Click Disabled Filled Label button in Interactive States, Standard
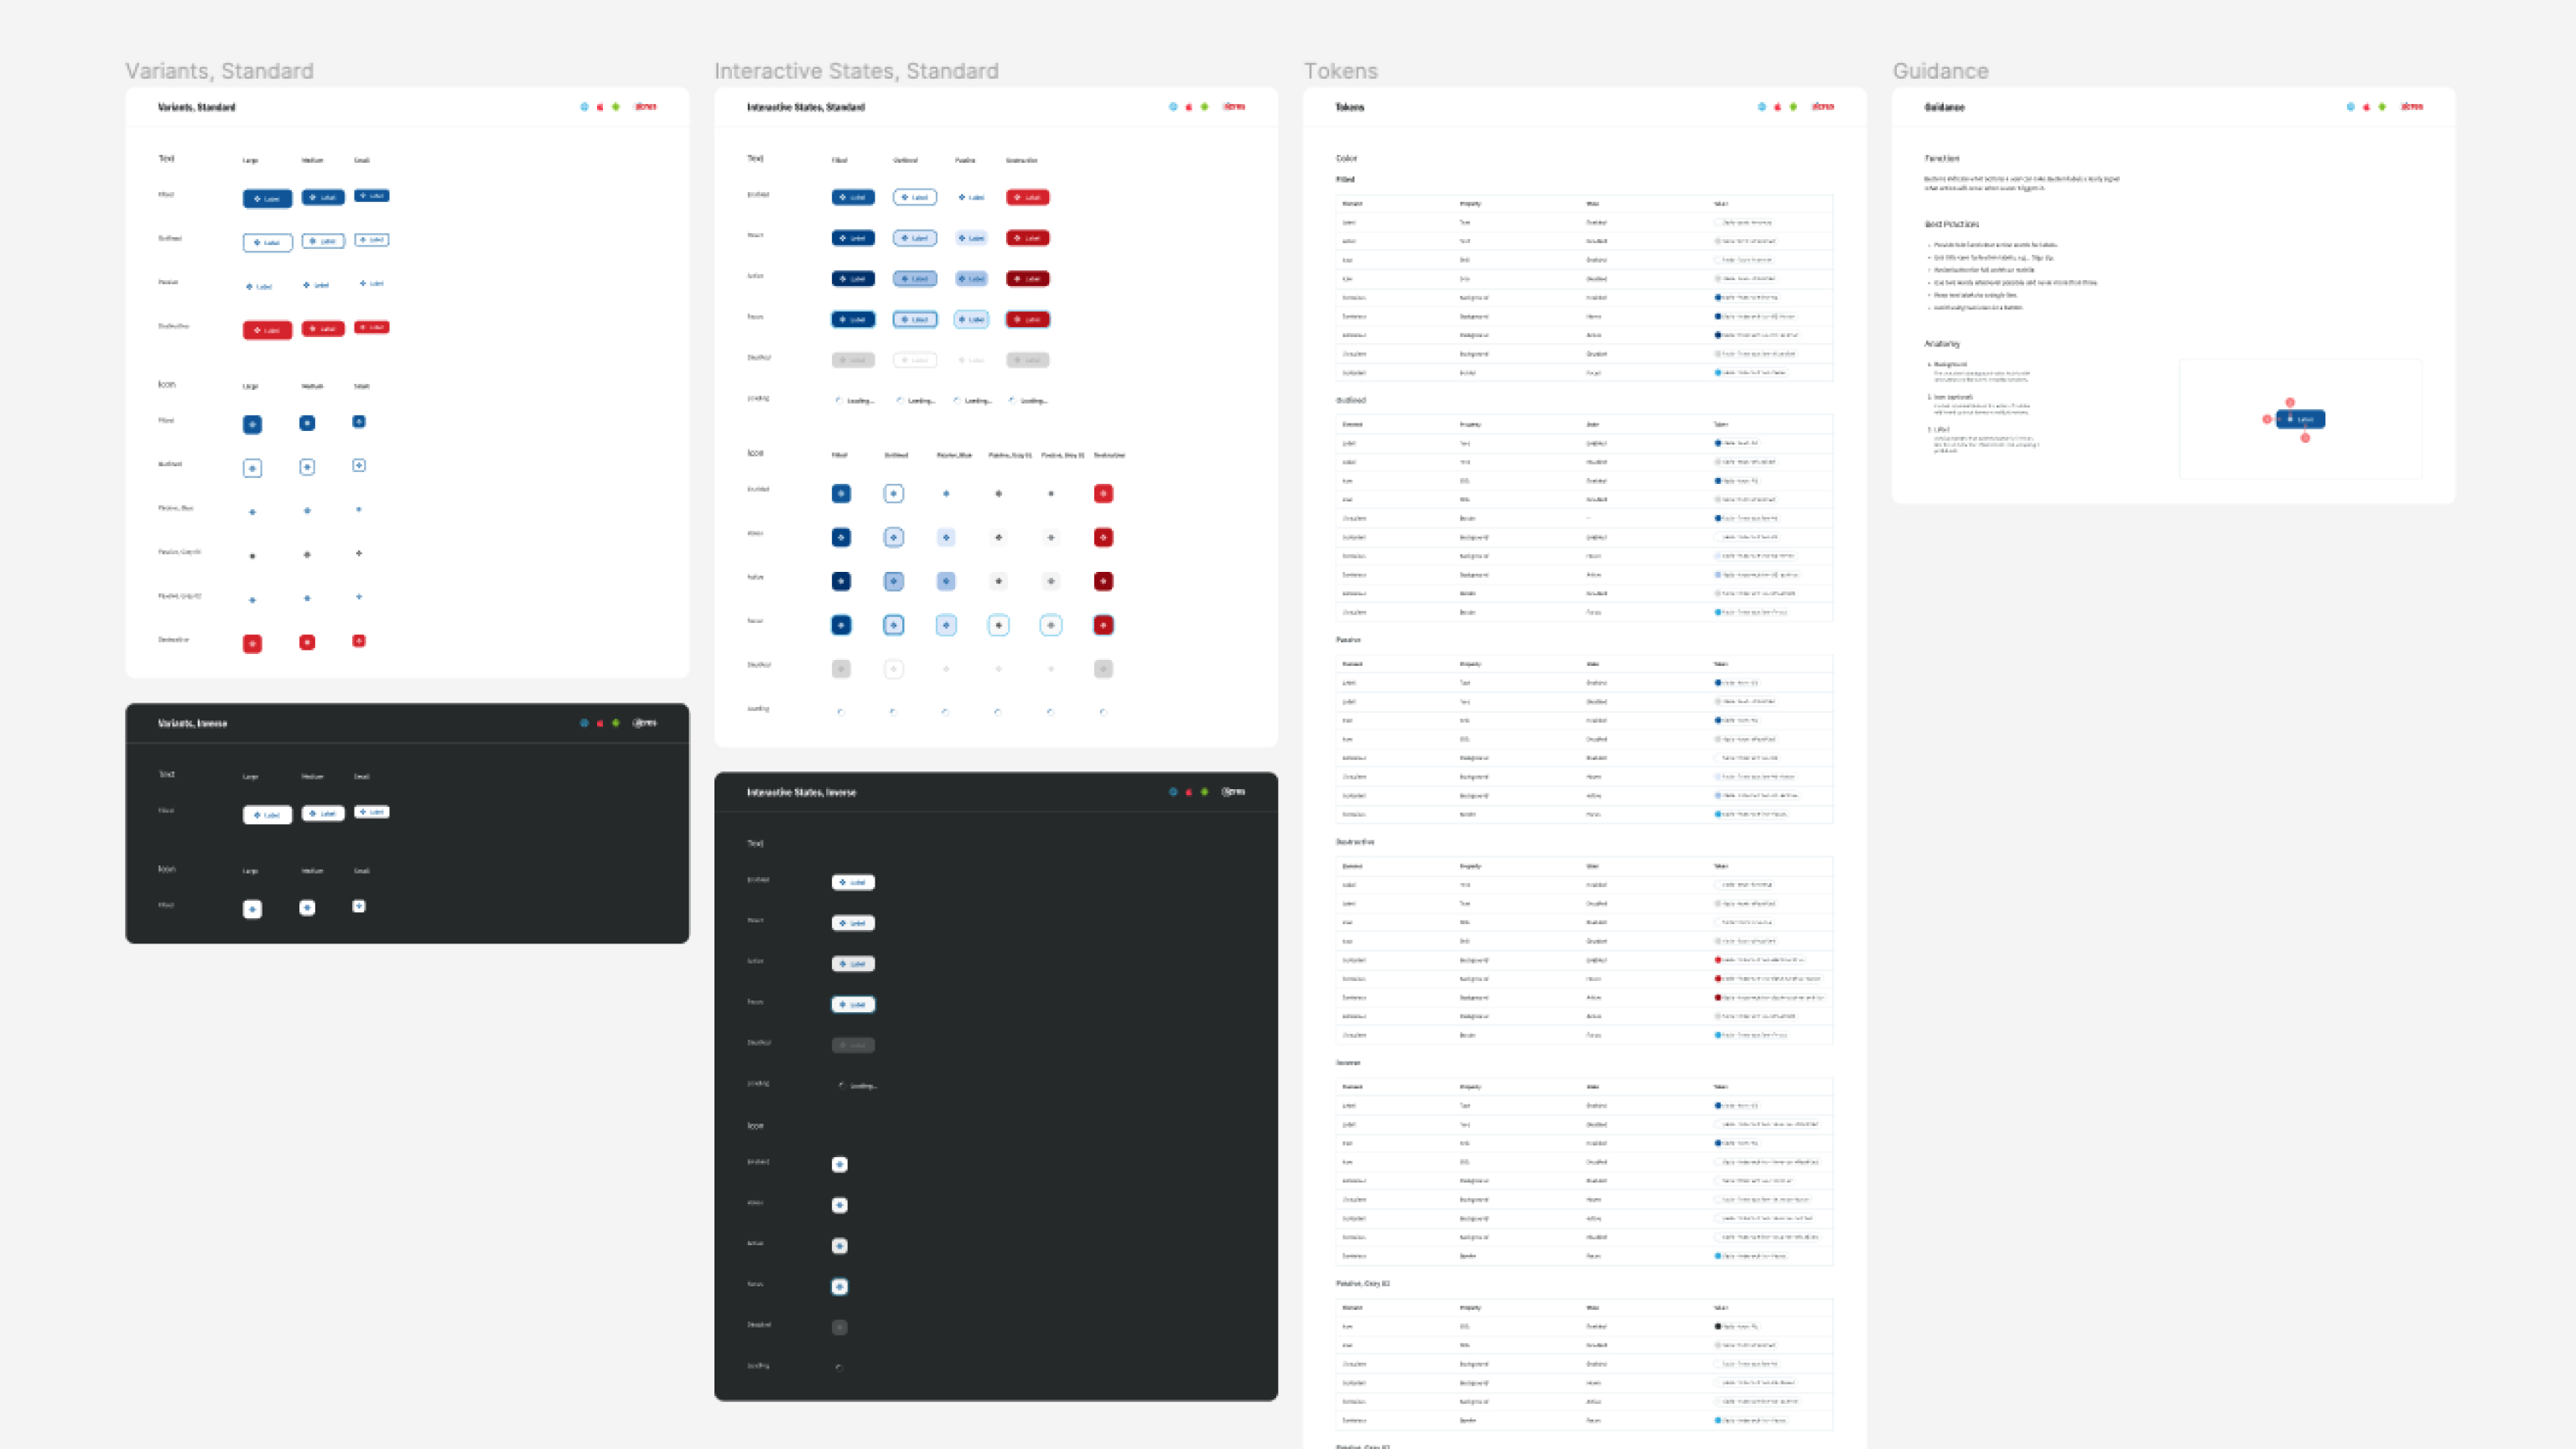The height and width of the screenshot is (1449, 2576). point(853,361)
